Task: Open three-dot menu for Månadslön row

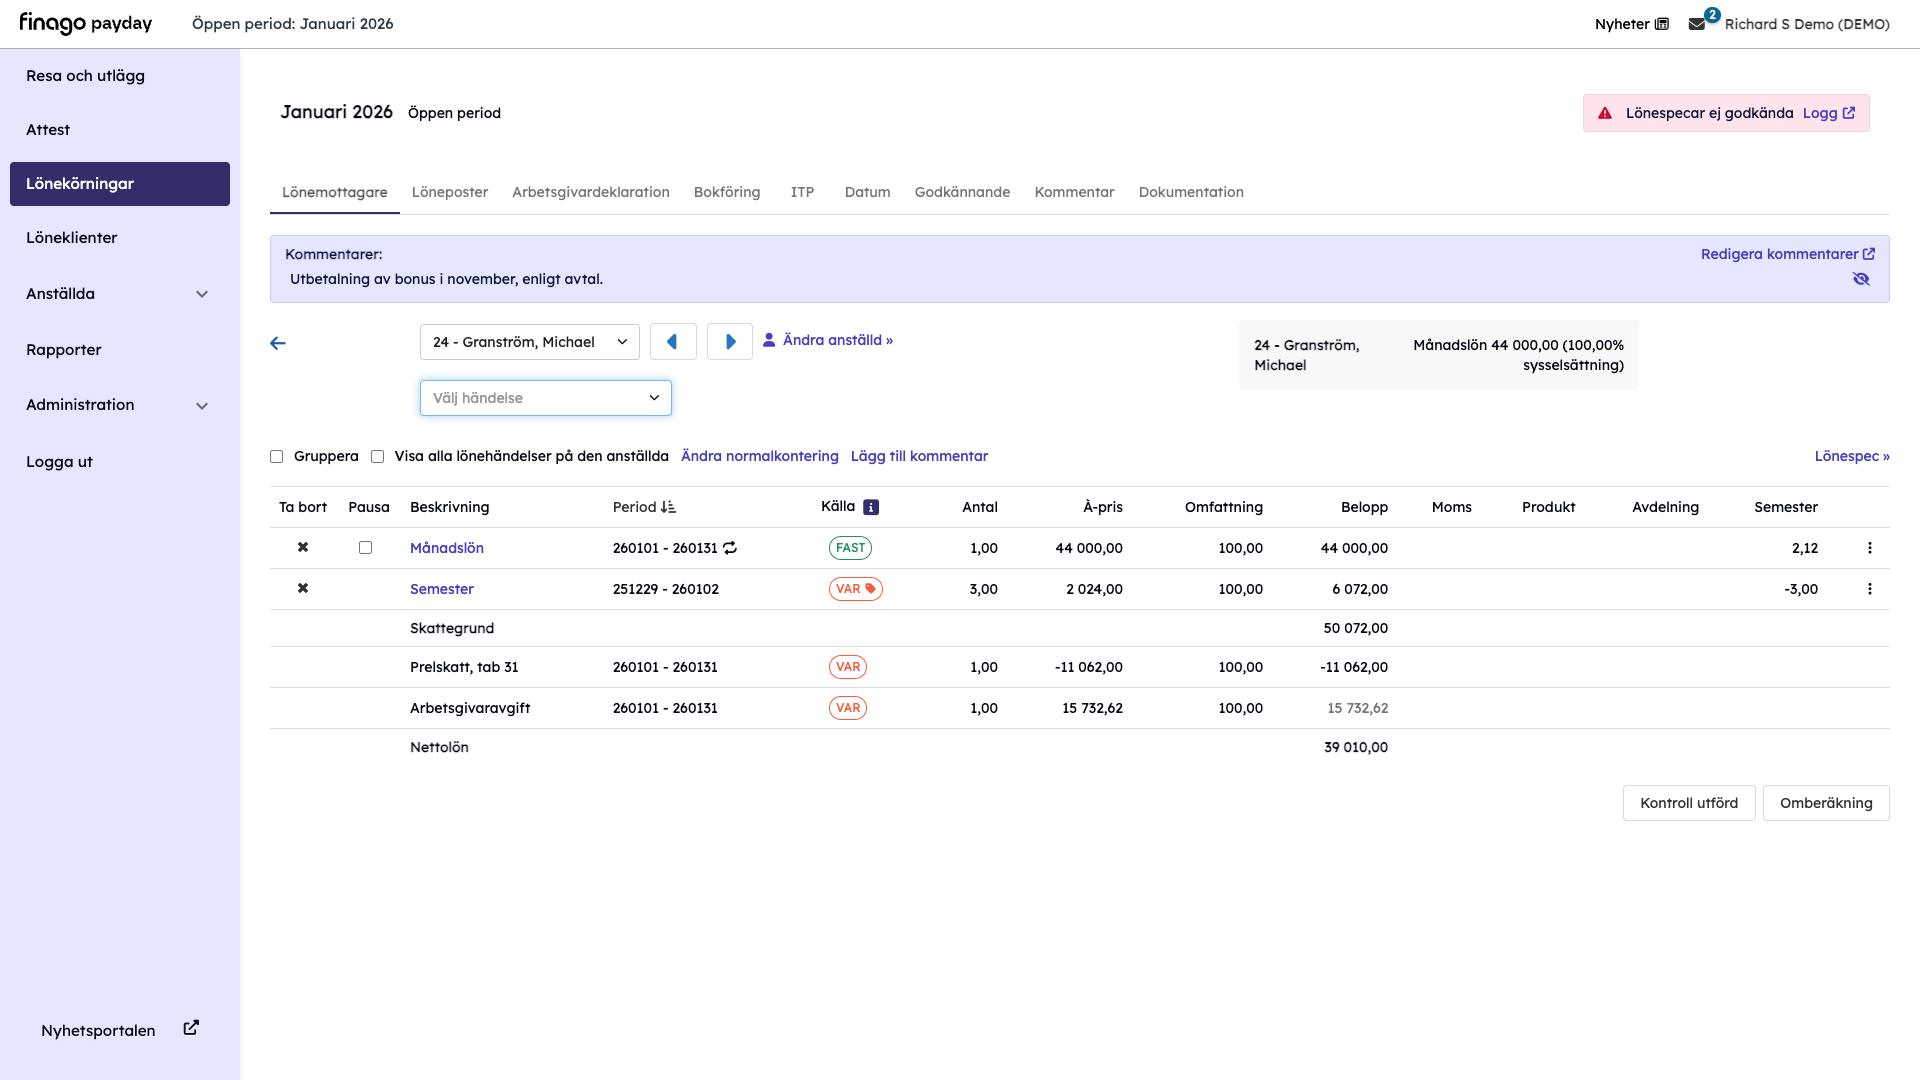Action: tap(1869, 548)
